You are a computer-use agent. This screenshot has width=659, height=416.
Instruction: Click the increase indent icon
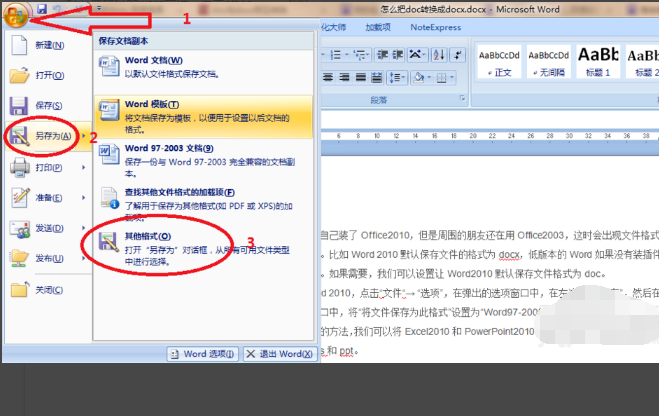398,55
